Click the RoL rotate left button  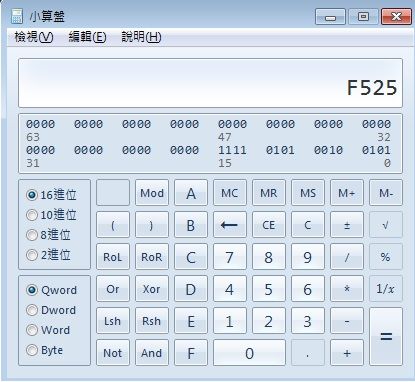(x=113, y=257)
